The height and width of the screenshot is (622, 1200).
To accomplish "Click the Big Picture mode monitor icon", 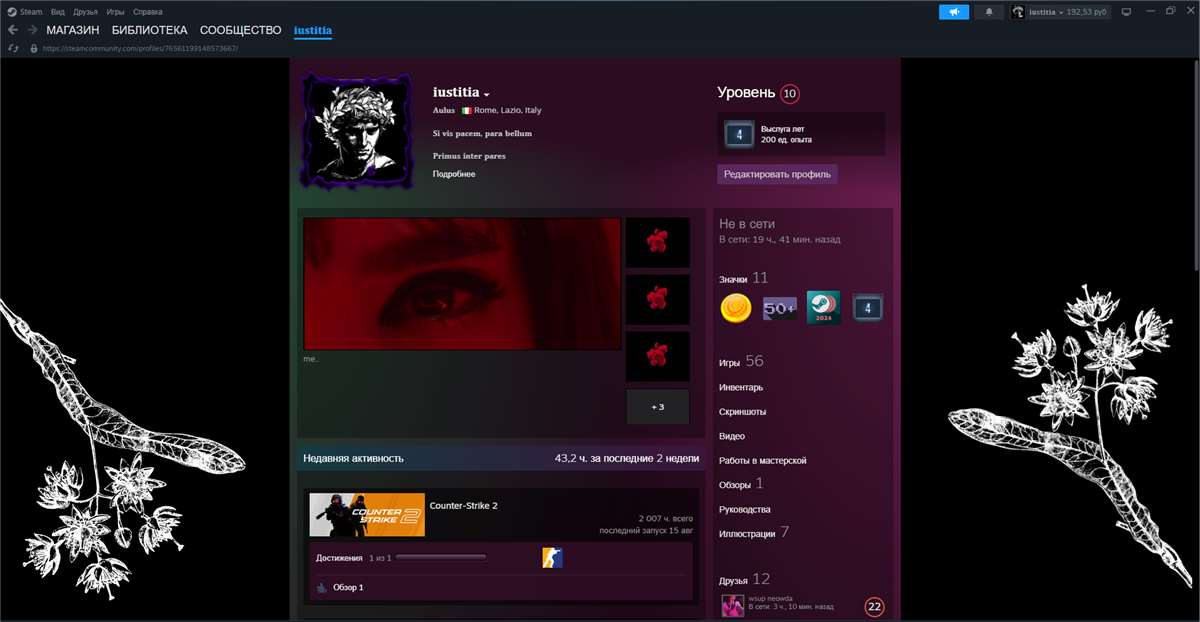I will click(x=1126, y=12).
